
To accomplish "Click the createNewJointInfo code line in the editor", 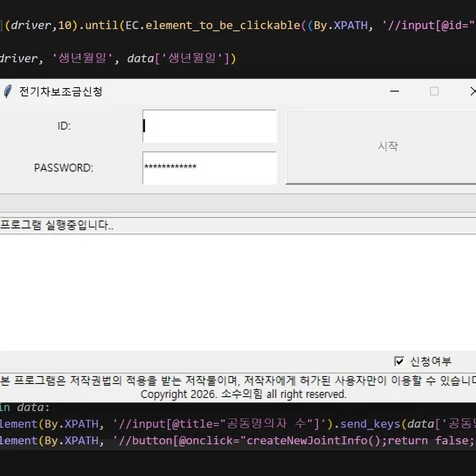I will 238,441.
